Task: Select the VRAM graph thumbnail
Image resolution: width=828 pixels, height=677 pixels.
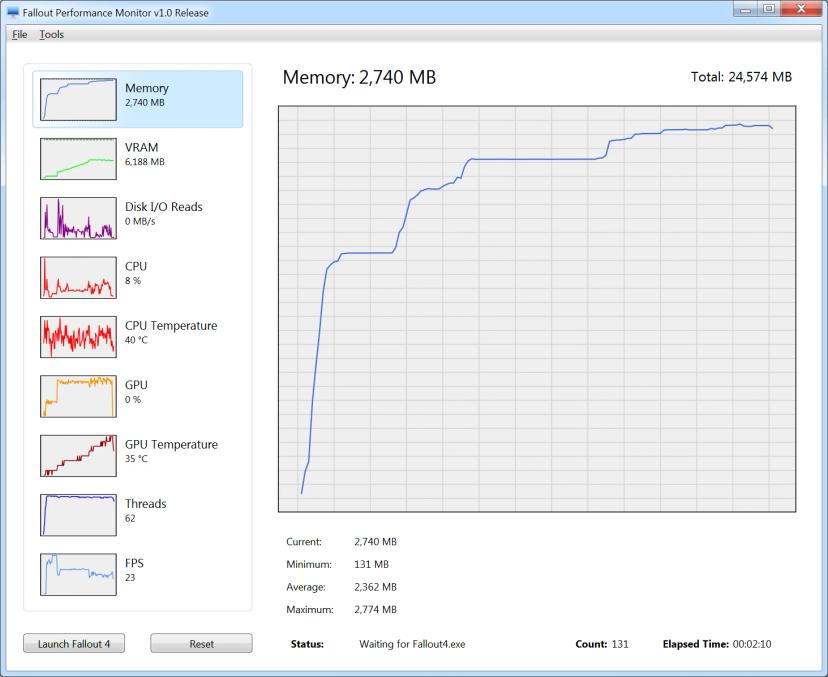Action: pyautogui.click(x=78, y=159)
